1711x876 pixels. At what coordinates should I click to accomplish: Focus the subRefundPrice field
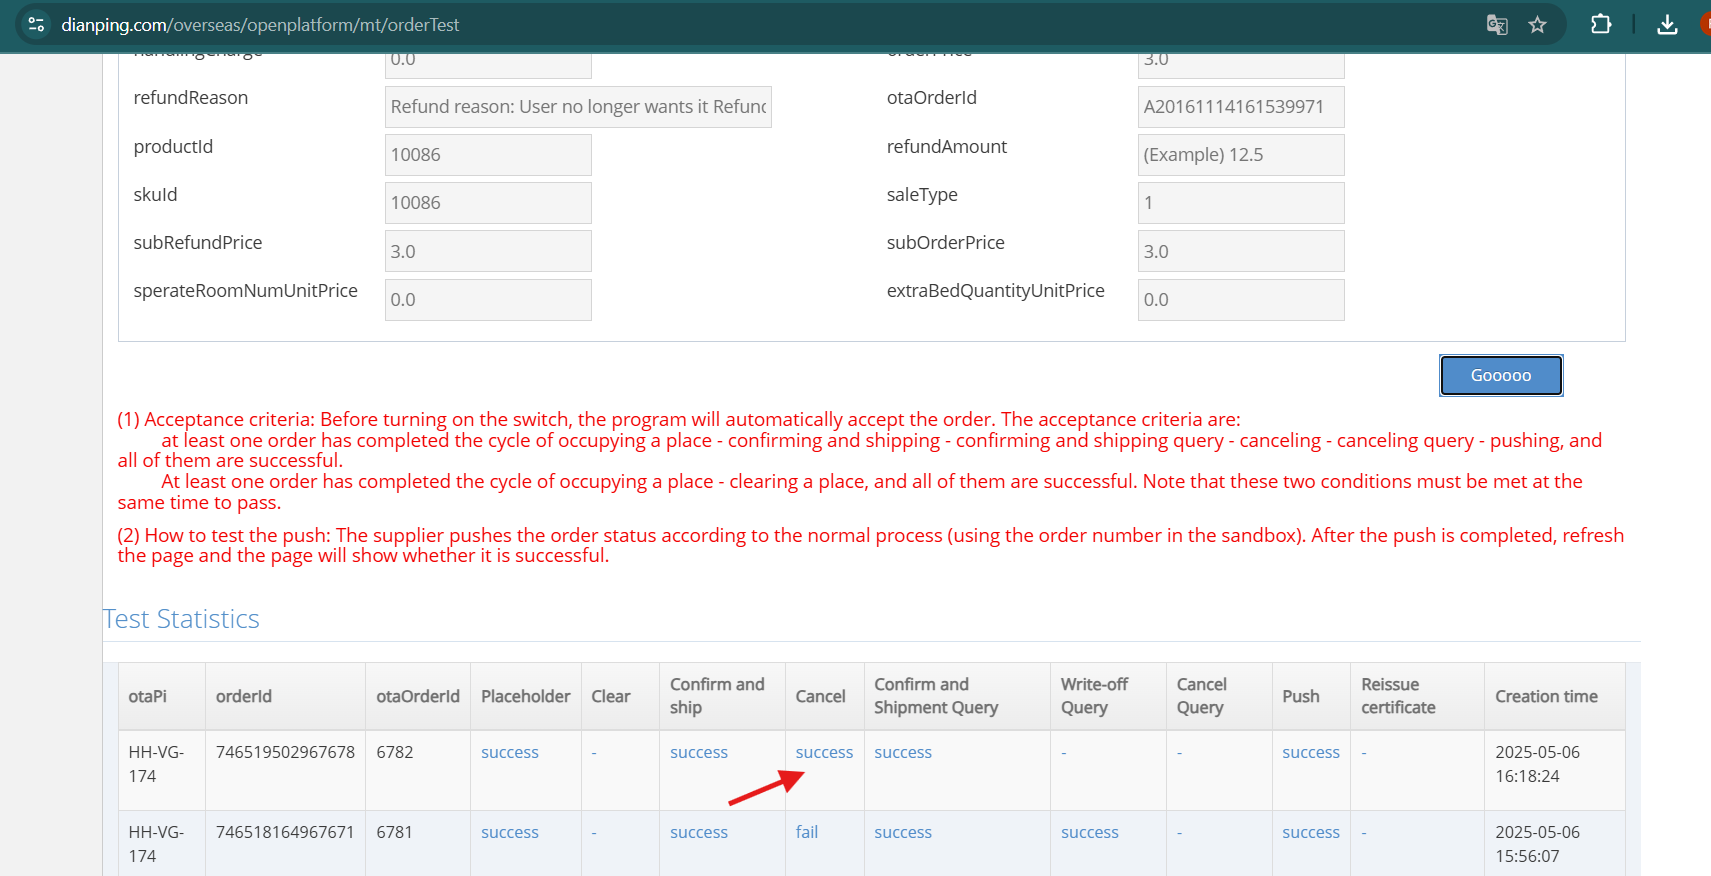(x=488, y=251)
